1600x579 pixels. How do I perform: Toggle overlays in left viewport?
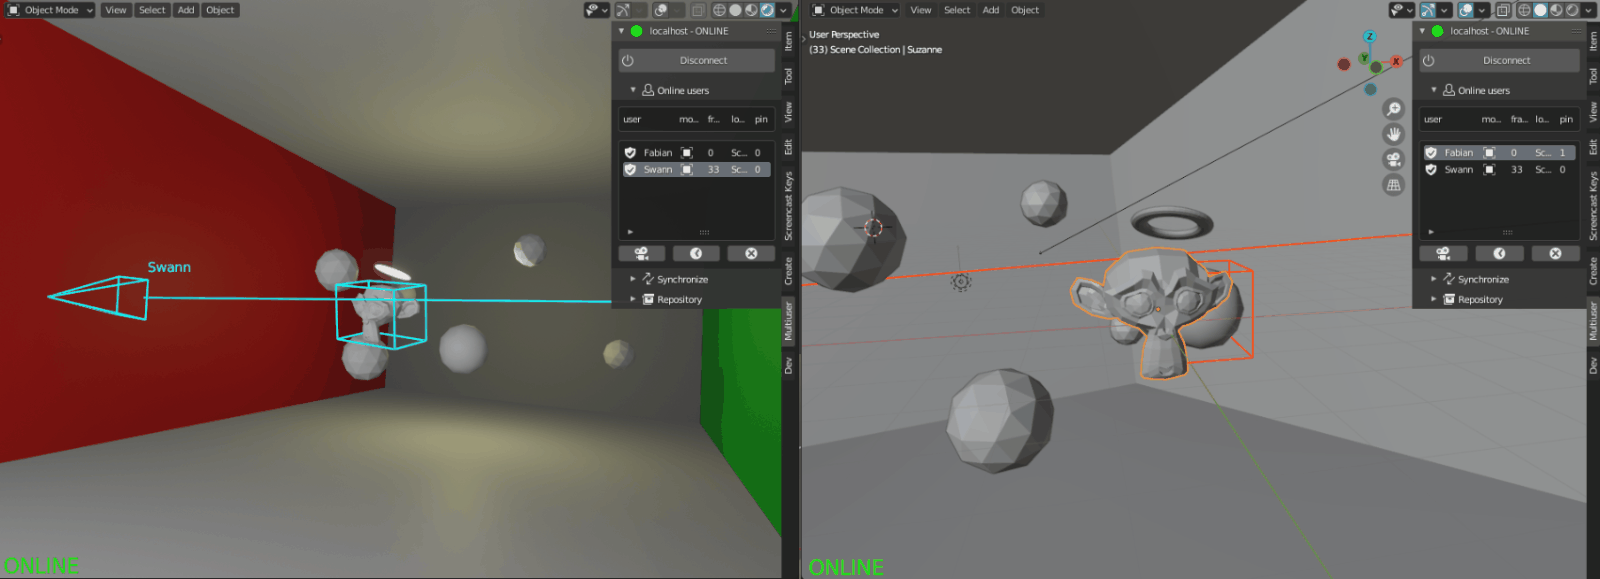click(661, 10)
